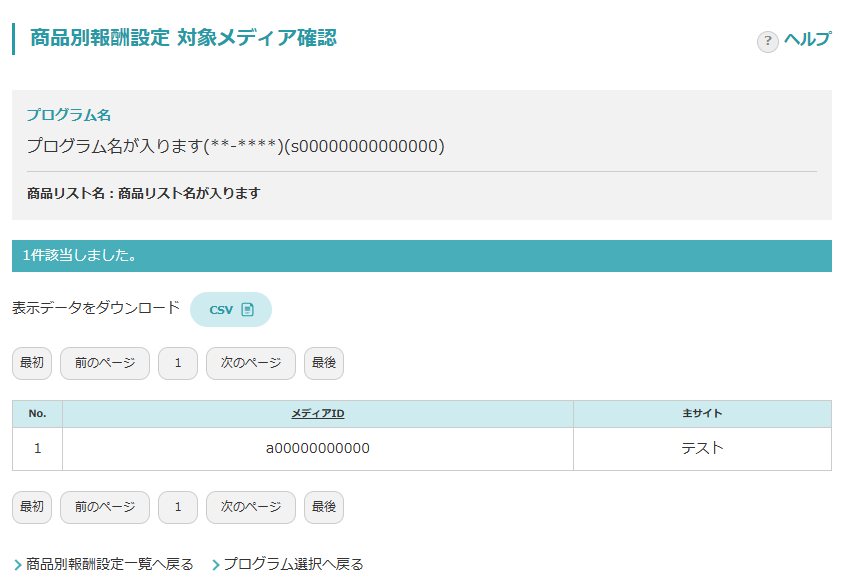Click the chevron icon before プログラム選択へ戻る
The width and height of the screenshot is (853, 580).
(x=216, y=565)
